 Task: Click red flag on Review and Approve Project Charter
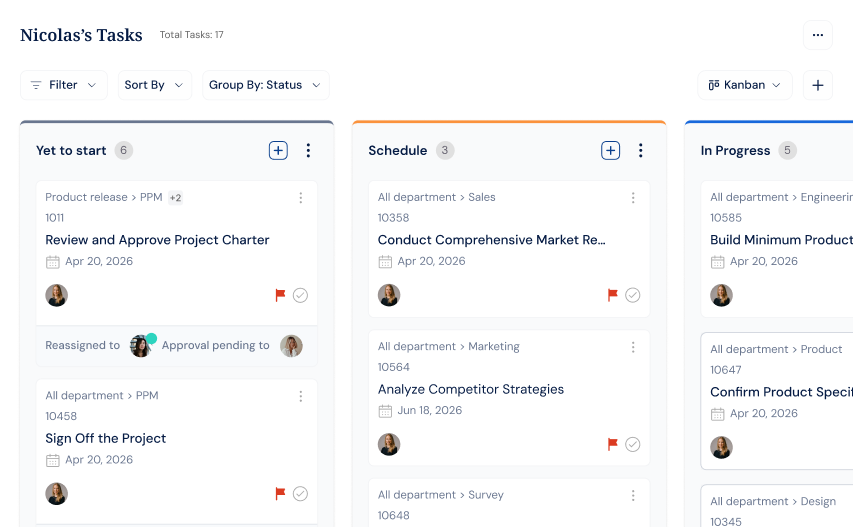point(280,295)
